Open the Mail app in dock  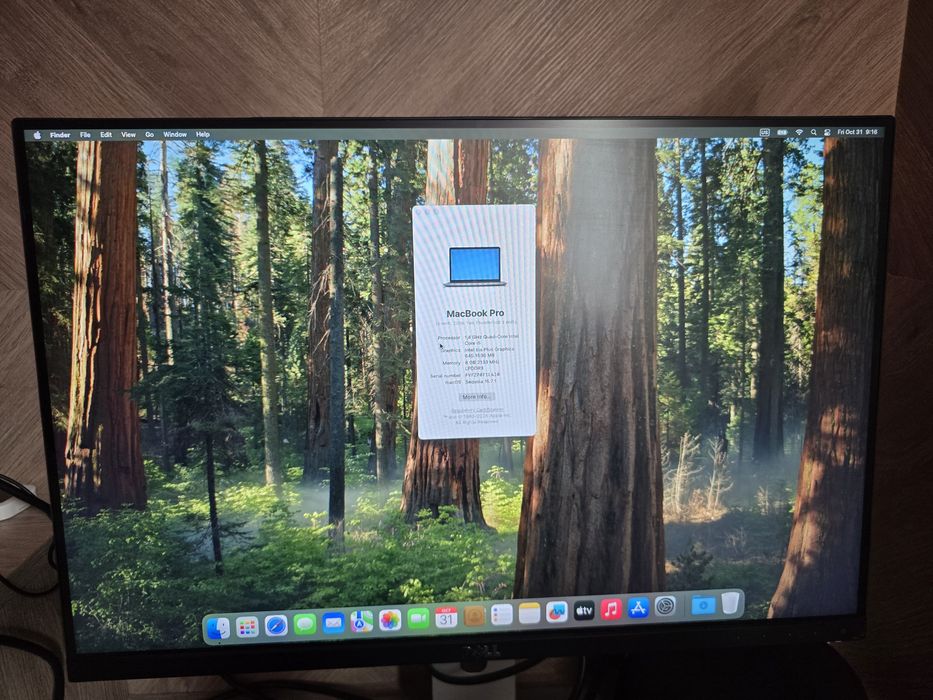coord(333,623)
